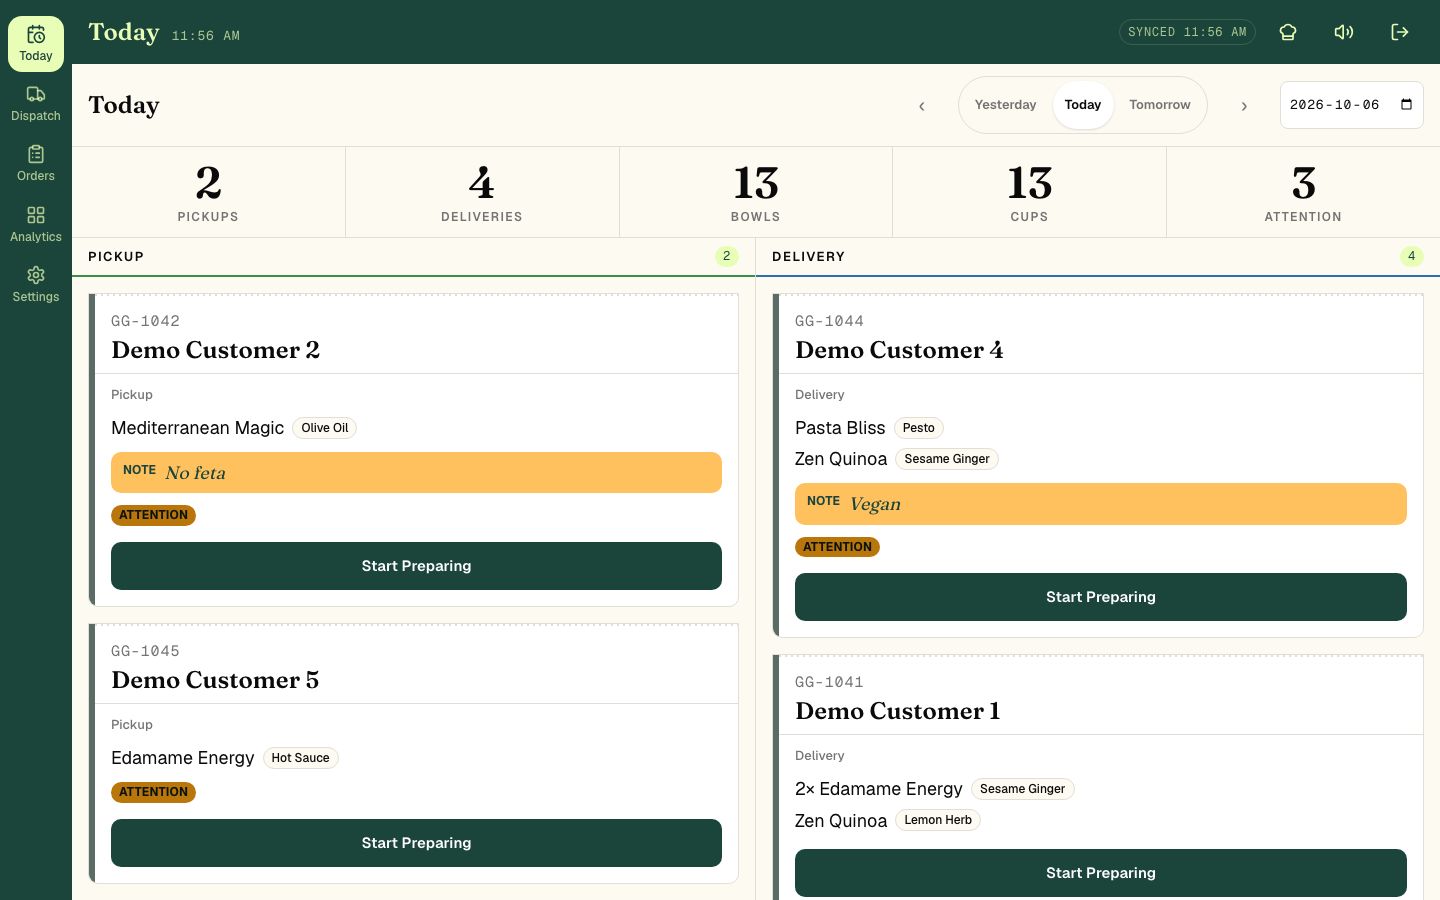1440x900 pixels.
Task: Go to Orders in the sidebar
Action: [x=36, y=164]
